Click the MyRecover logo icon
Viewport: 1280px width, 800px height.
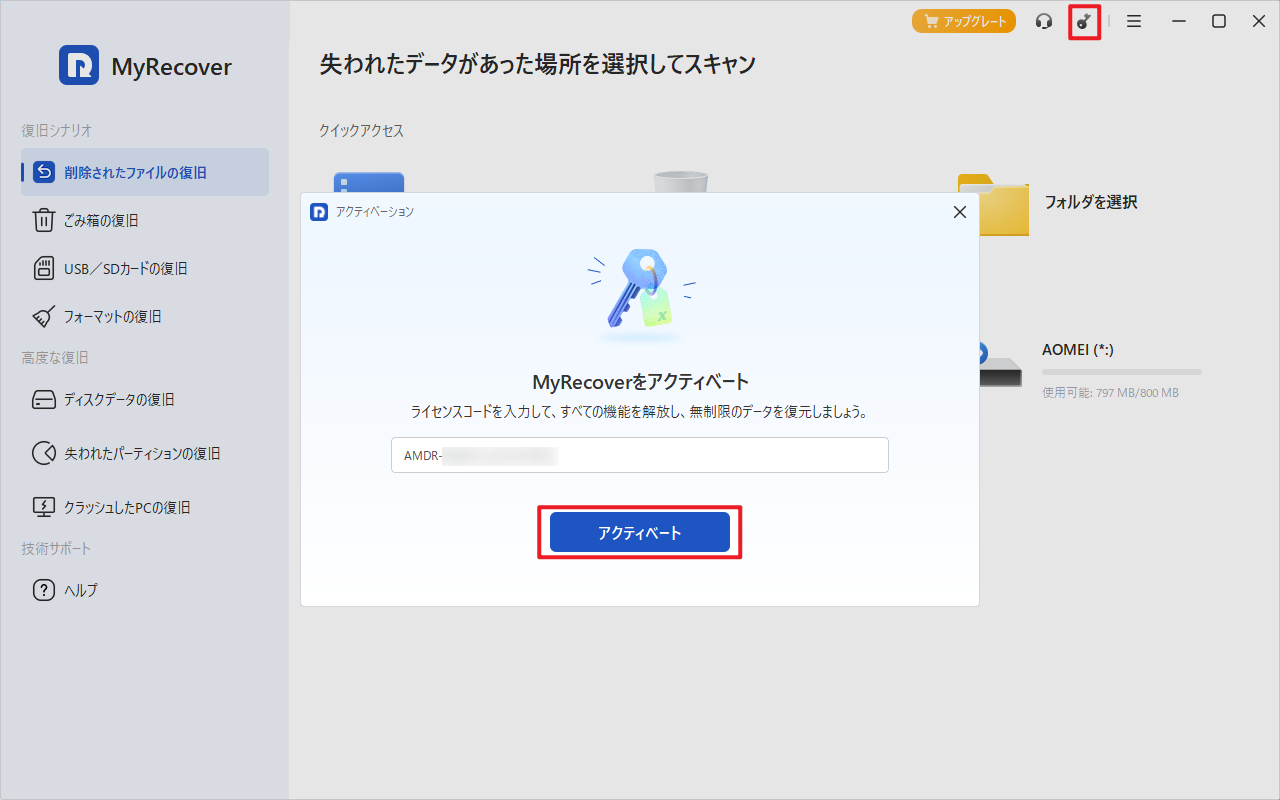coord(79,65)
